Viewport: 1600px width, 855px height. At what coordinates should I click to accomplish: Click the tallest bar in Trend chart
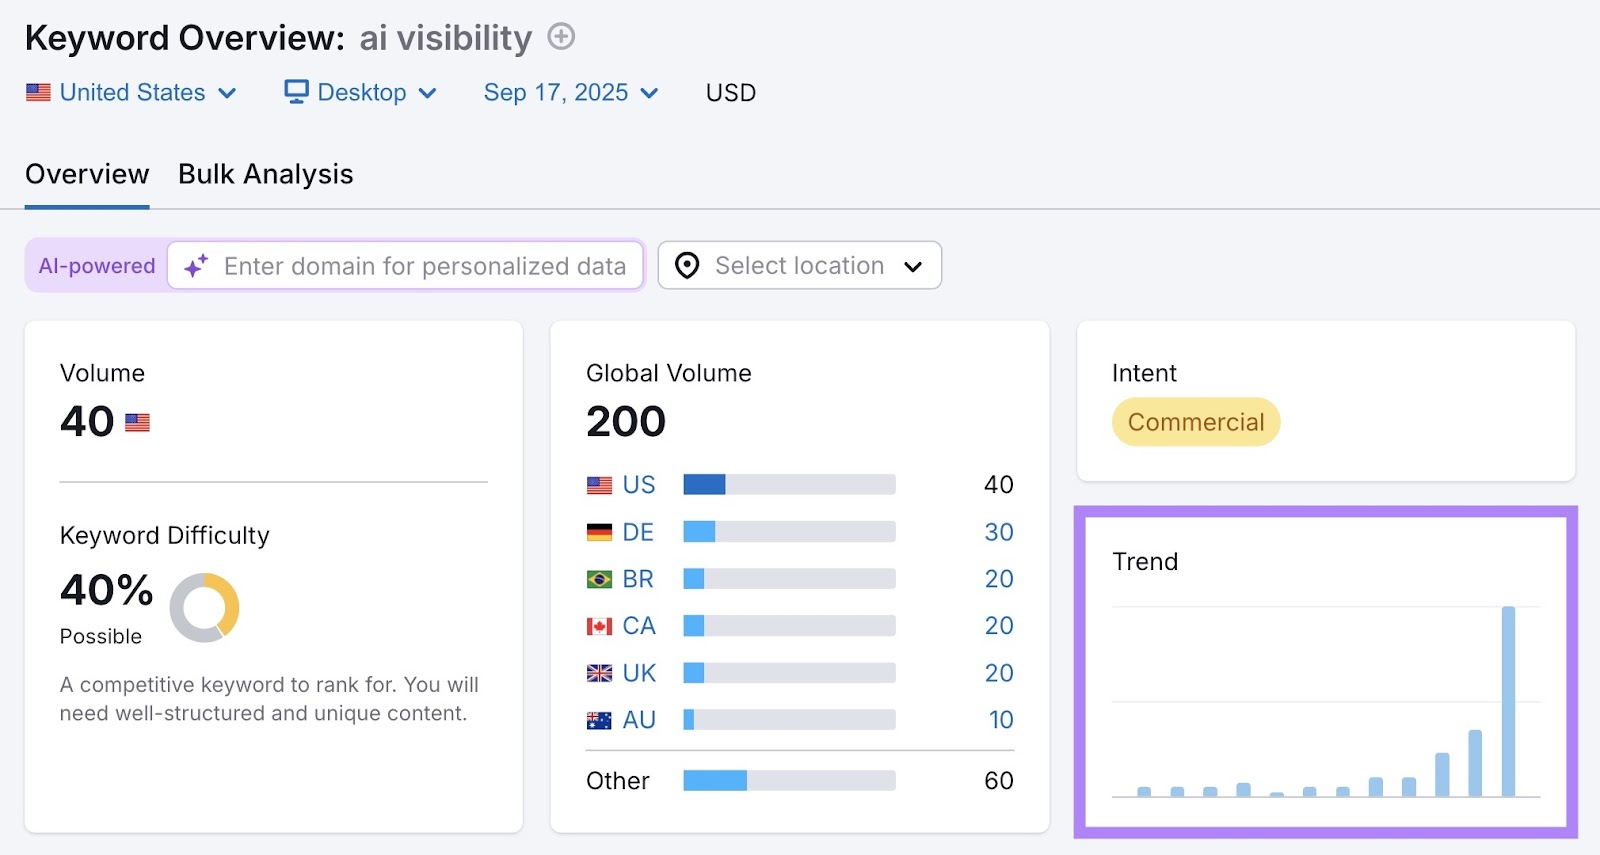pos(1508,700)
